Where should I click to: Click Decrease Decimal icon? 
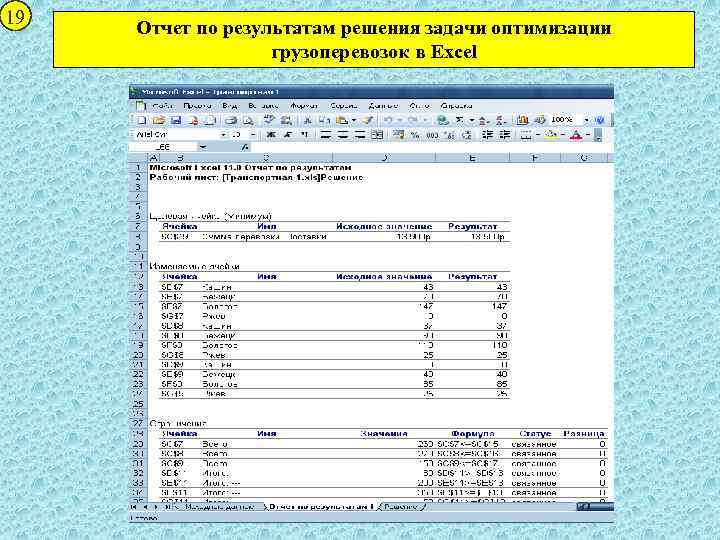(x=467, y=135)
